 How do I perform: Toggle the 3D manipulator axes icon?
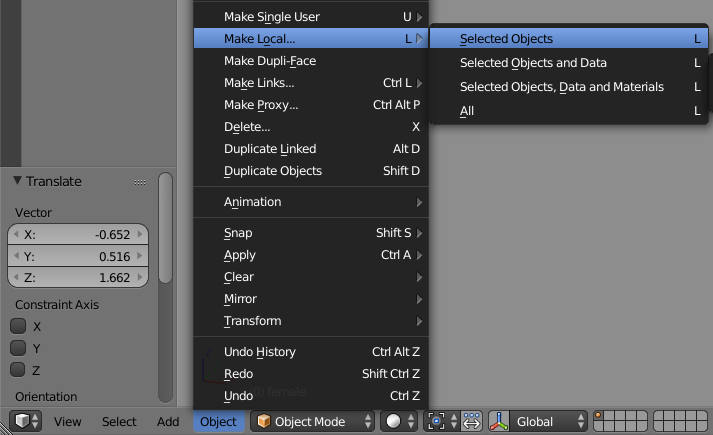point(499,421)
